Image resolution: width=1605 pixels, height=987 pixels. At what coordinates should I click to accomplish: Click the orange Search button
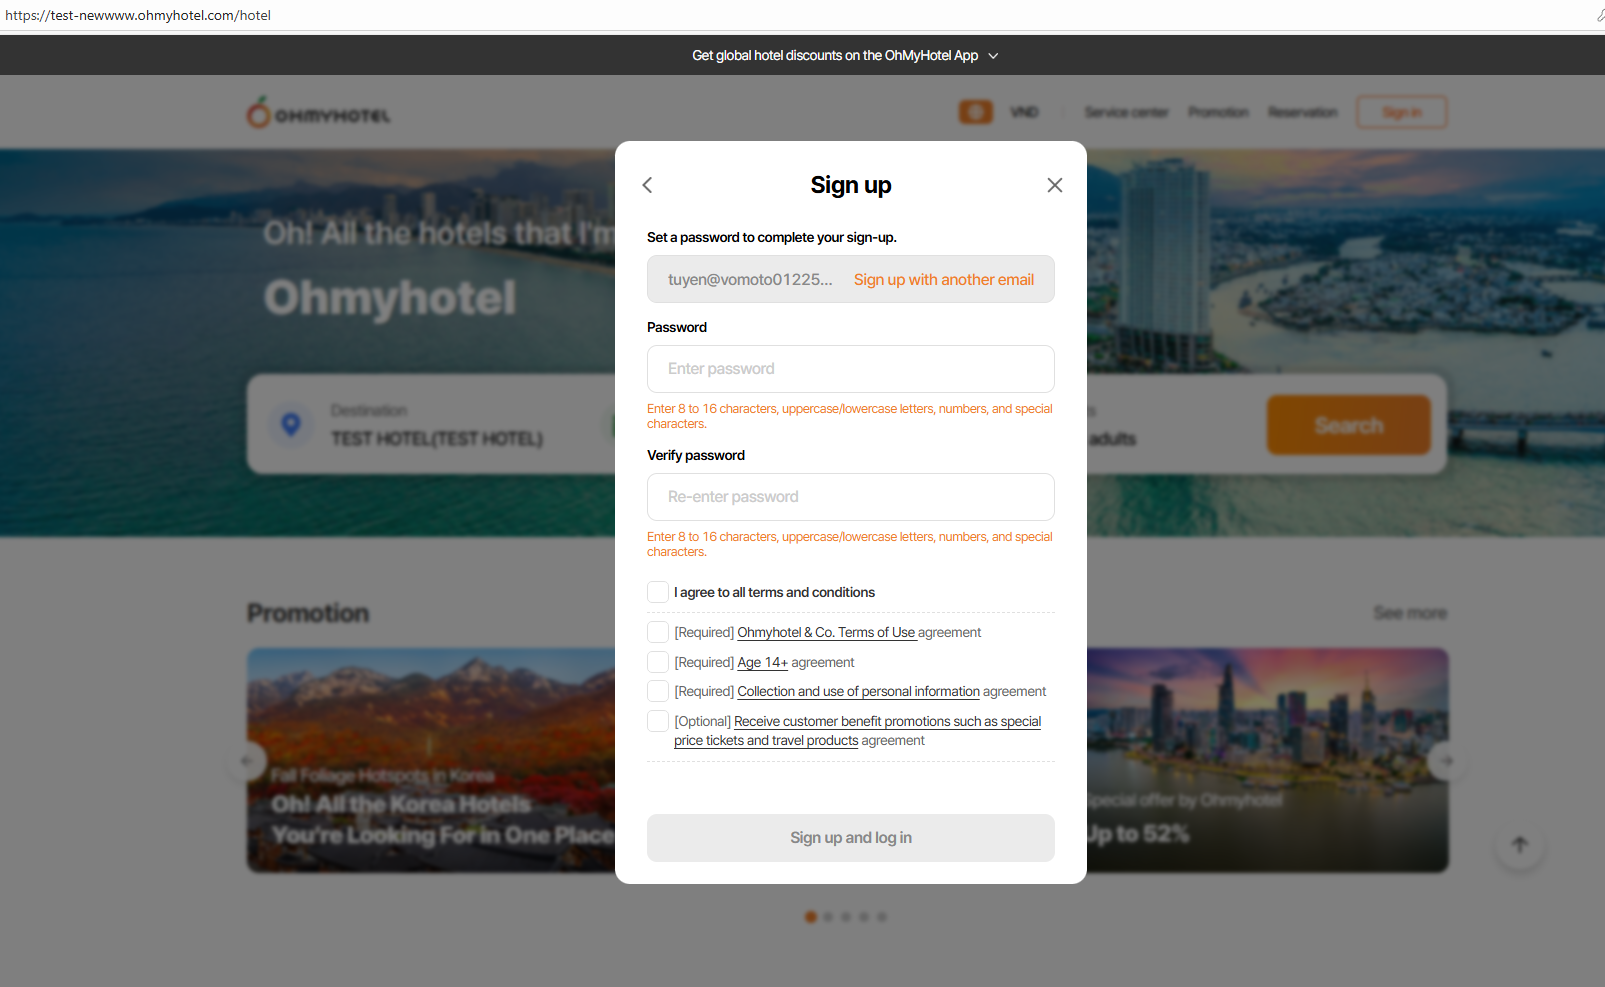pos(1349,425)
